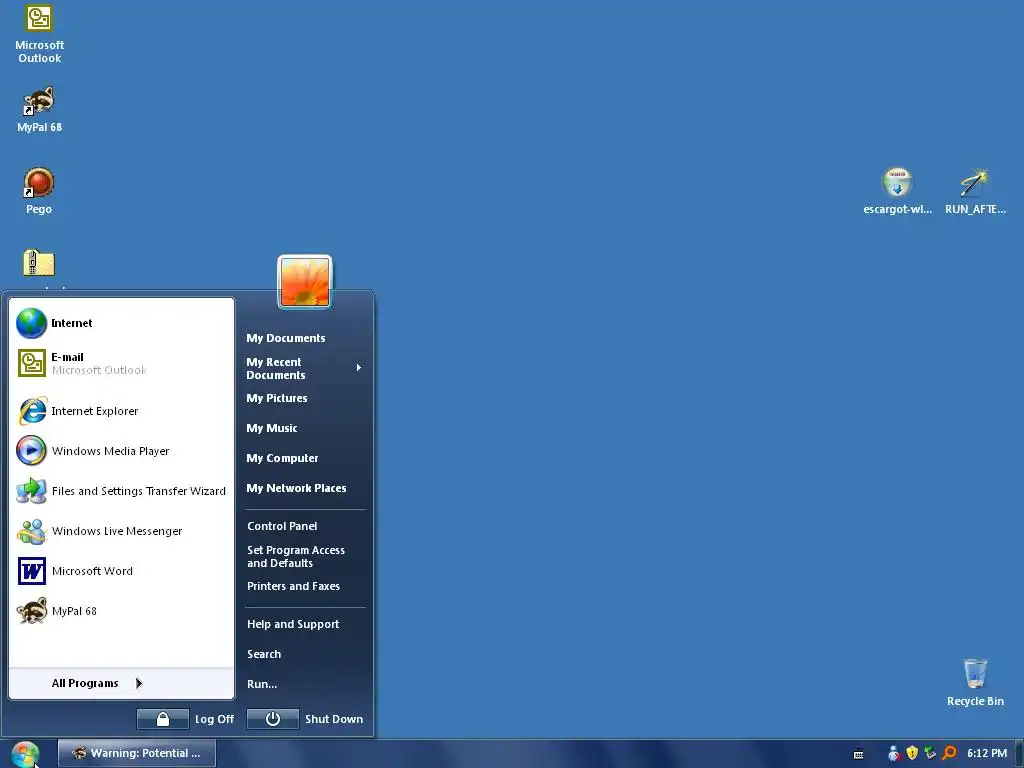The image size is (1024, 768).
Task: Open the yellow security shield tray icon
Action: (912, 753)
